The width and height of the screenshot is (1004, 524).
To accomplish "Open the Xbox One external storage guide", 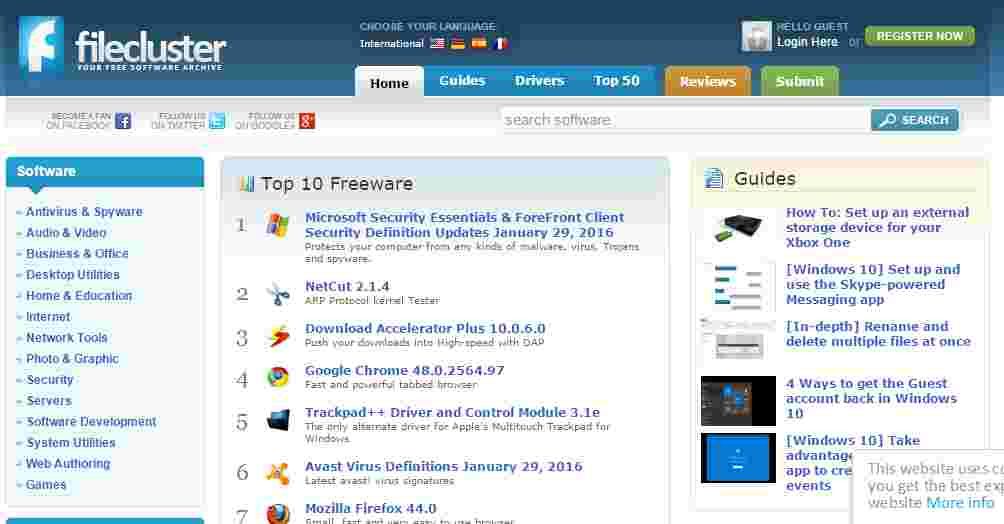I will (x=877, y=227).
